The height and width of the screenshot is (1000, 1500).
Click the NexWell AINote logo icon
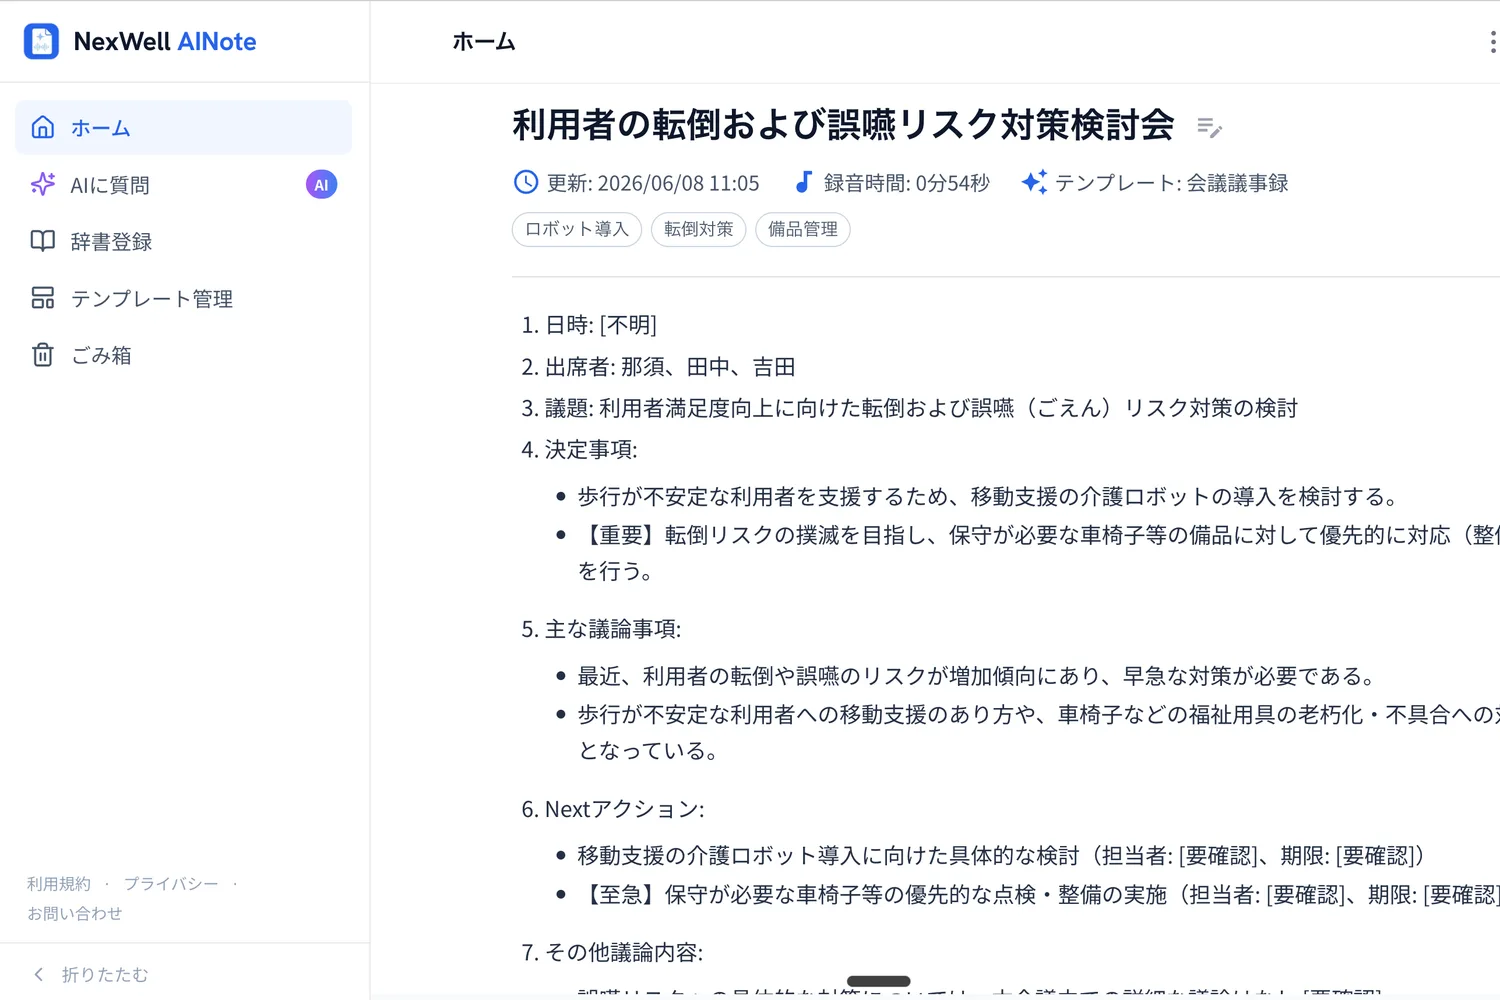(41, 42)
